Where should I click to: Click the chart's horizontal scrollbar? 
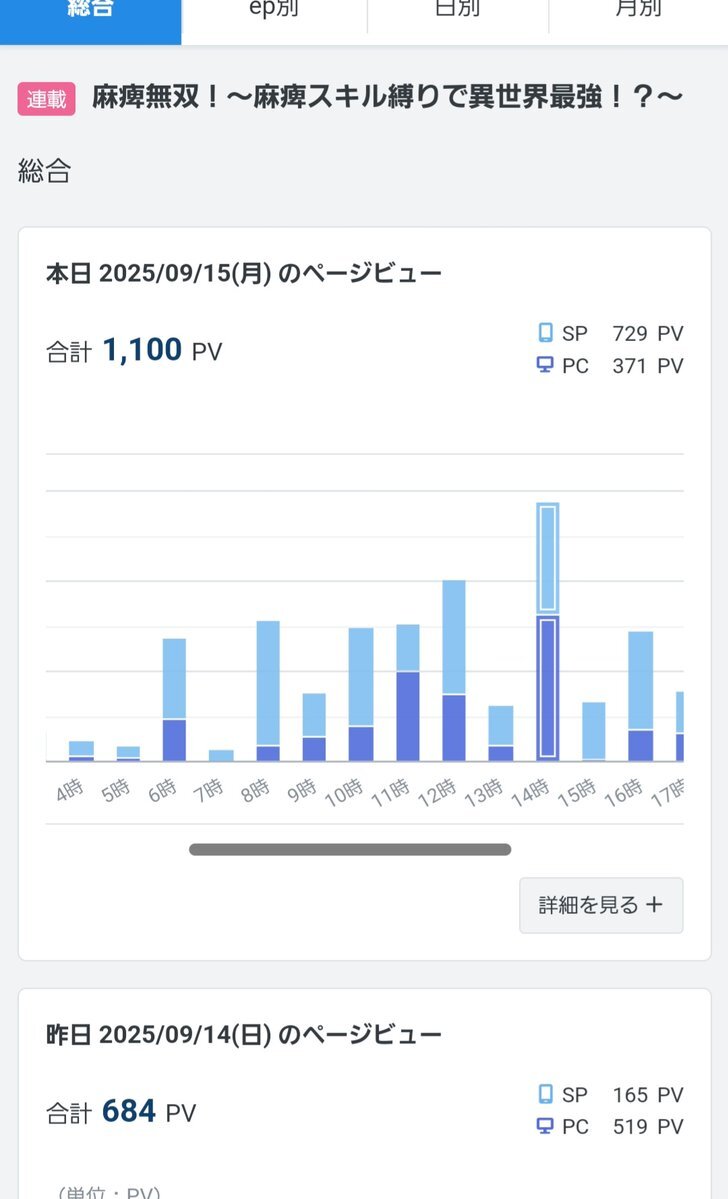(x=350, y=850)
